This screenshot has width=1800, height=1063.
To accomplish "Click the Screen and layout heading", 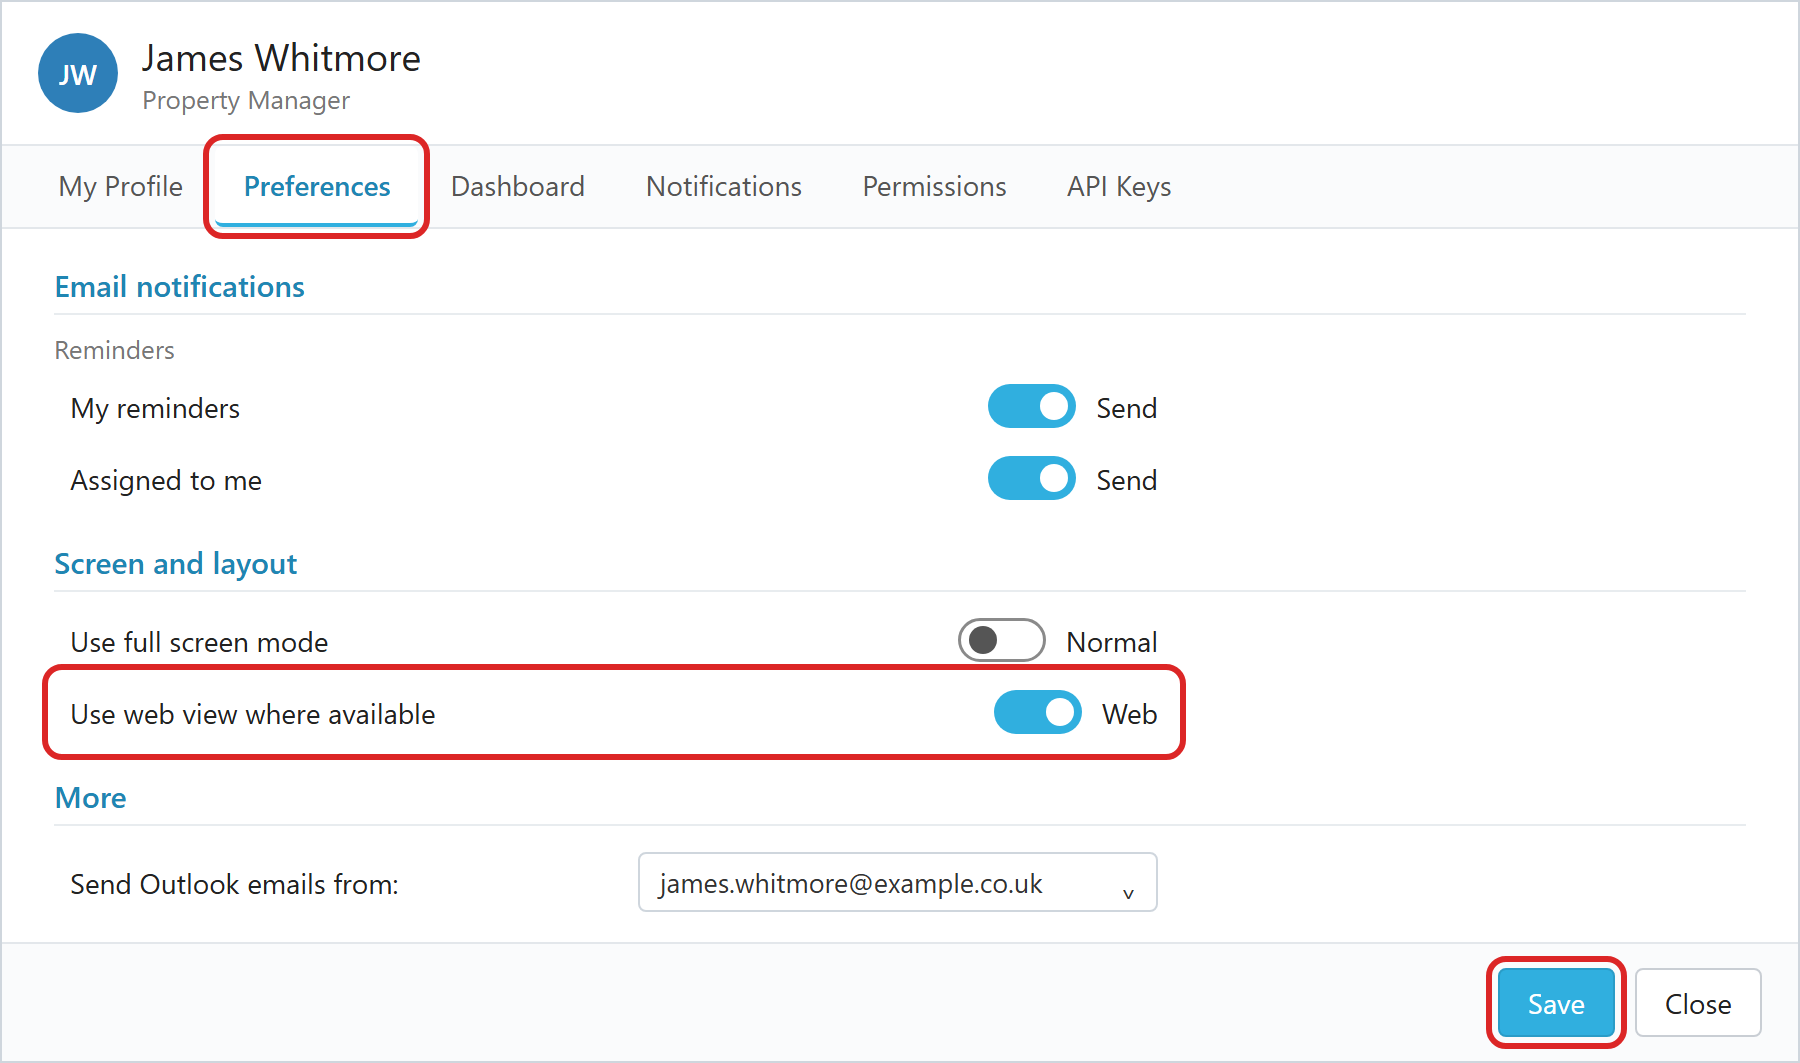I will (176, 564).
